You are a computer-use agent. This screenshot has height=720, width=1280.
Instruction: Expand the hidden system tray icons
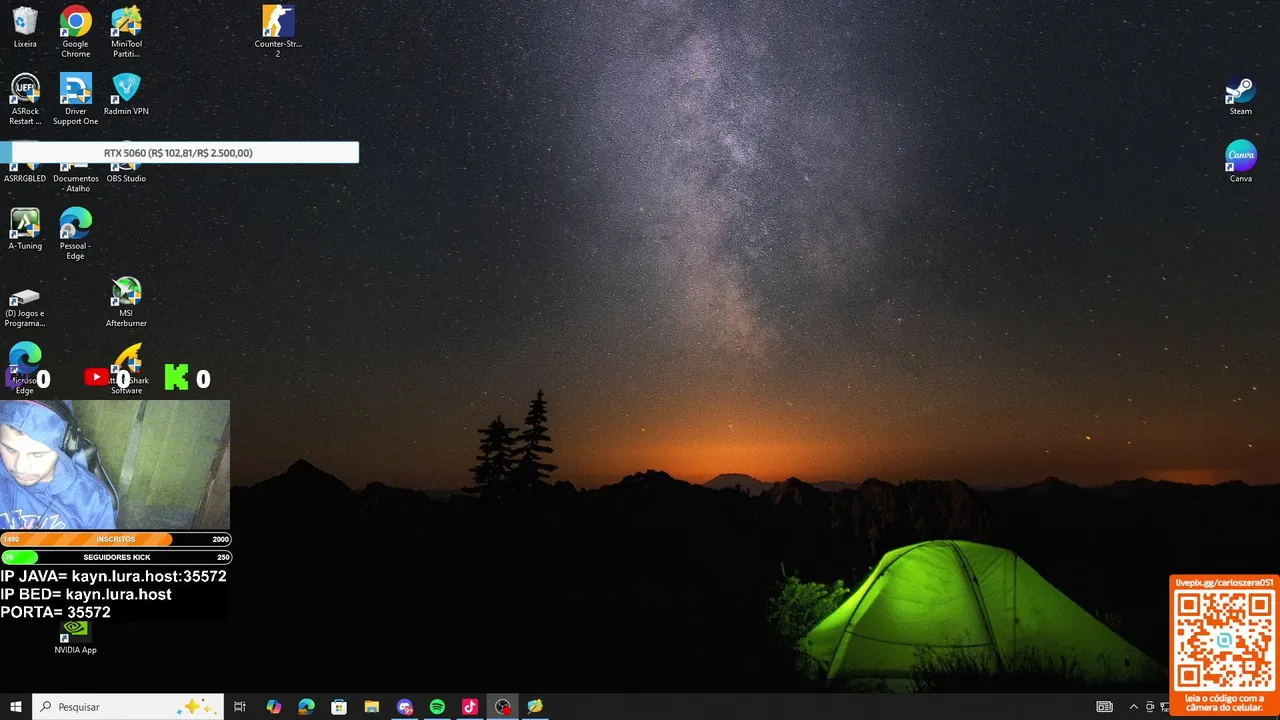point(1133,707)
